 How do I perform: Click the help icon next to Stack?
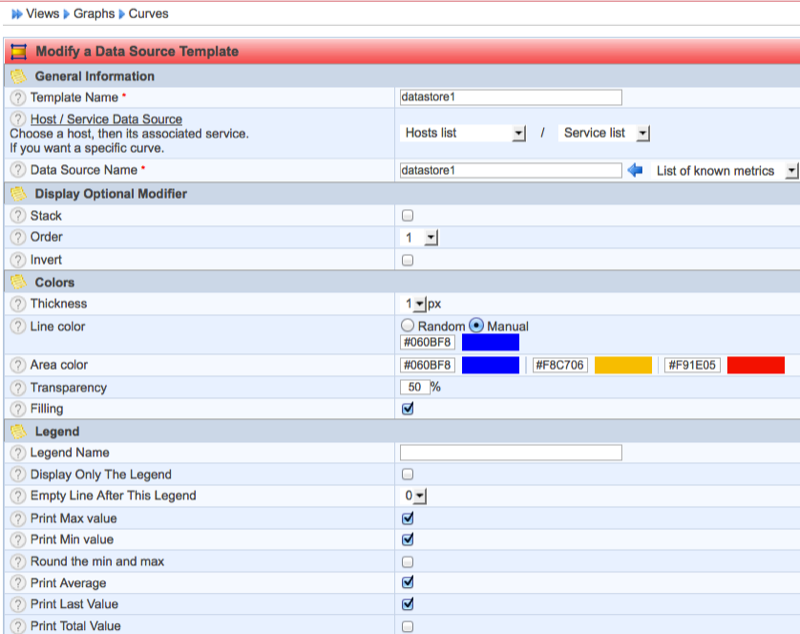(x=18, y=216)
